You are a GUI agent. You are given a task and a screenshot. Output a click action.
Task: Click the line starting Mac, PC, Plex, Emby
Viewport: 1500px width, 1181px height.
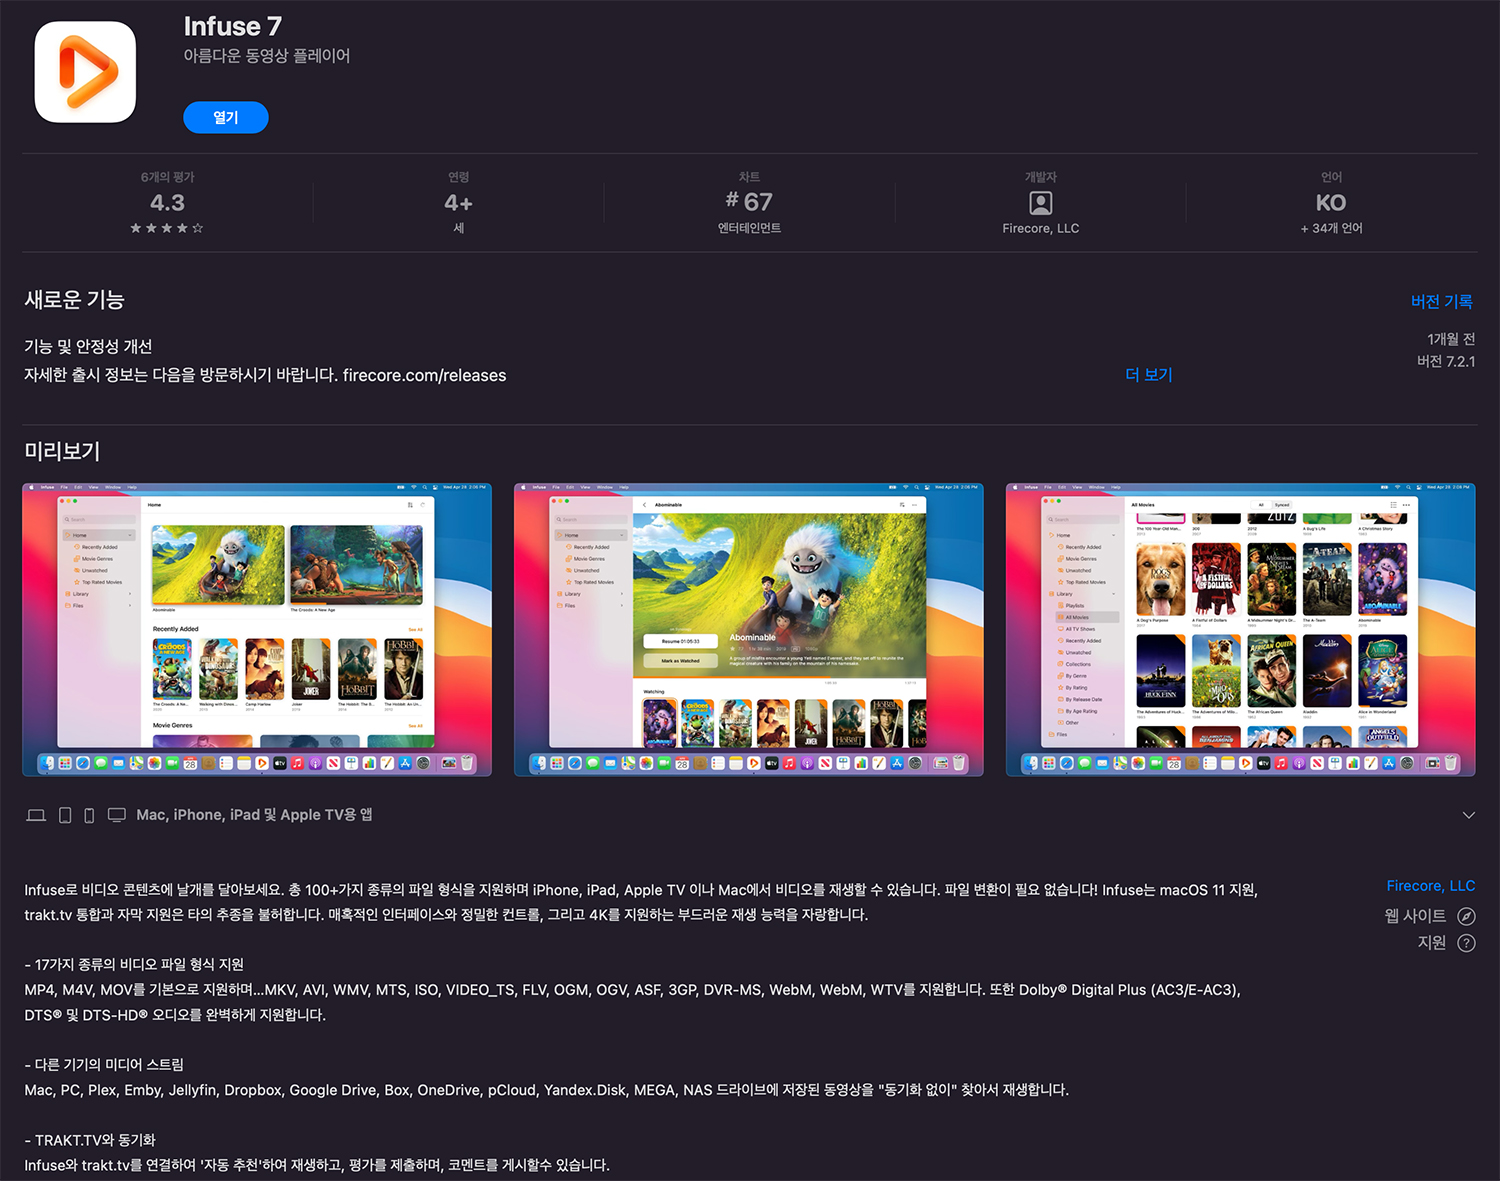pyautogui.click(x=547, y=1090)
